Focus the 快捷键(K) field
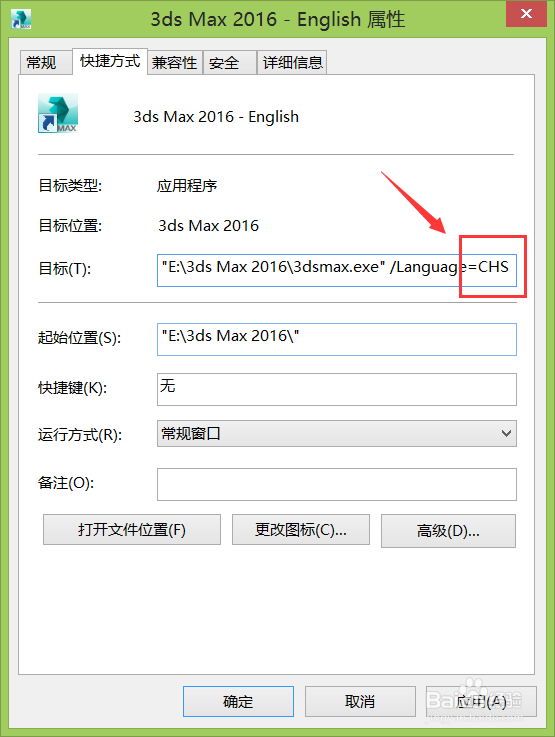Viewport: 555px width, 737px height. point(336,389)
